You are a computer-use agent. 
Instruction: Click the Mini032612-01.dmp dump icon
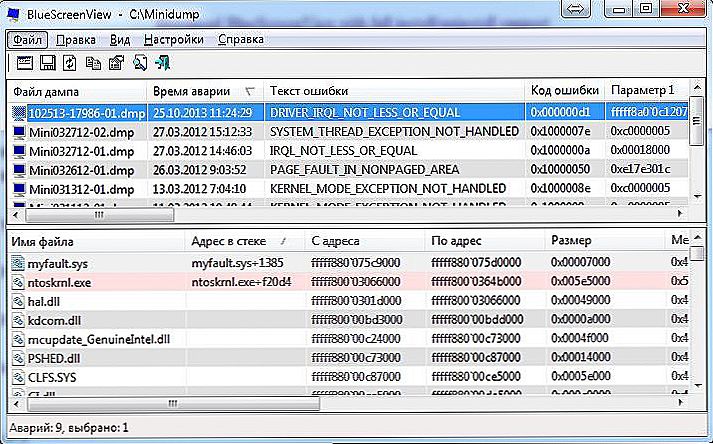(x=19, y=170)
